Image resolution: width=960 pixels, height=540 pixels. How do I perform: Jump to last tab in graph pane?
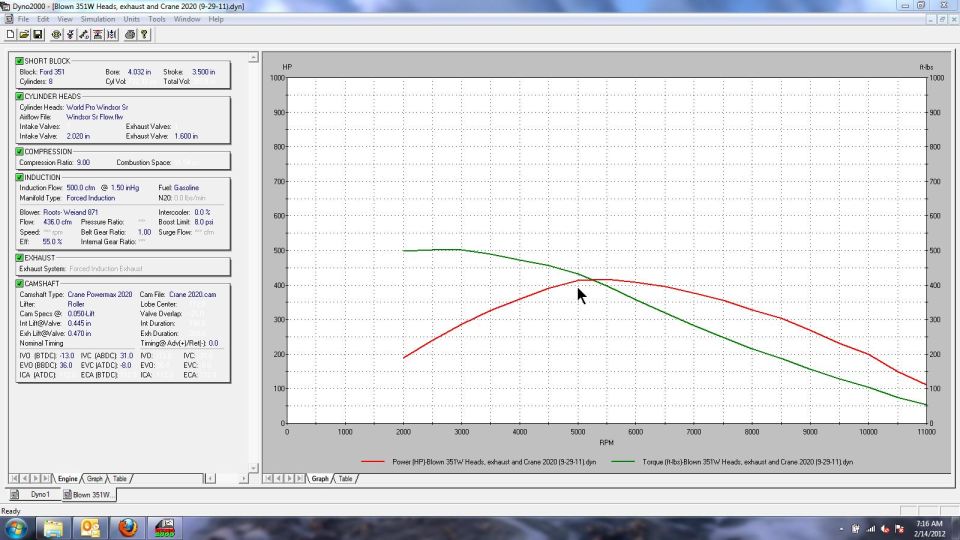(x=299, y=478)
